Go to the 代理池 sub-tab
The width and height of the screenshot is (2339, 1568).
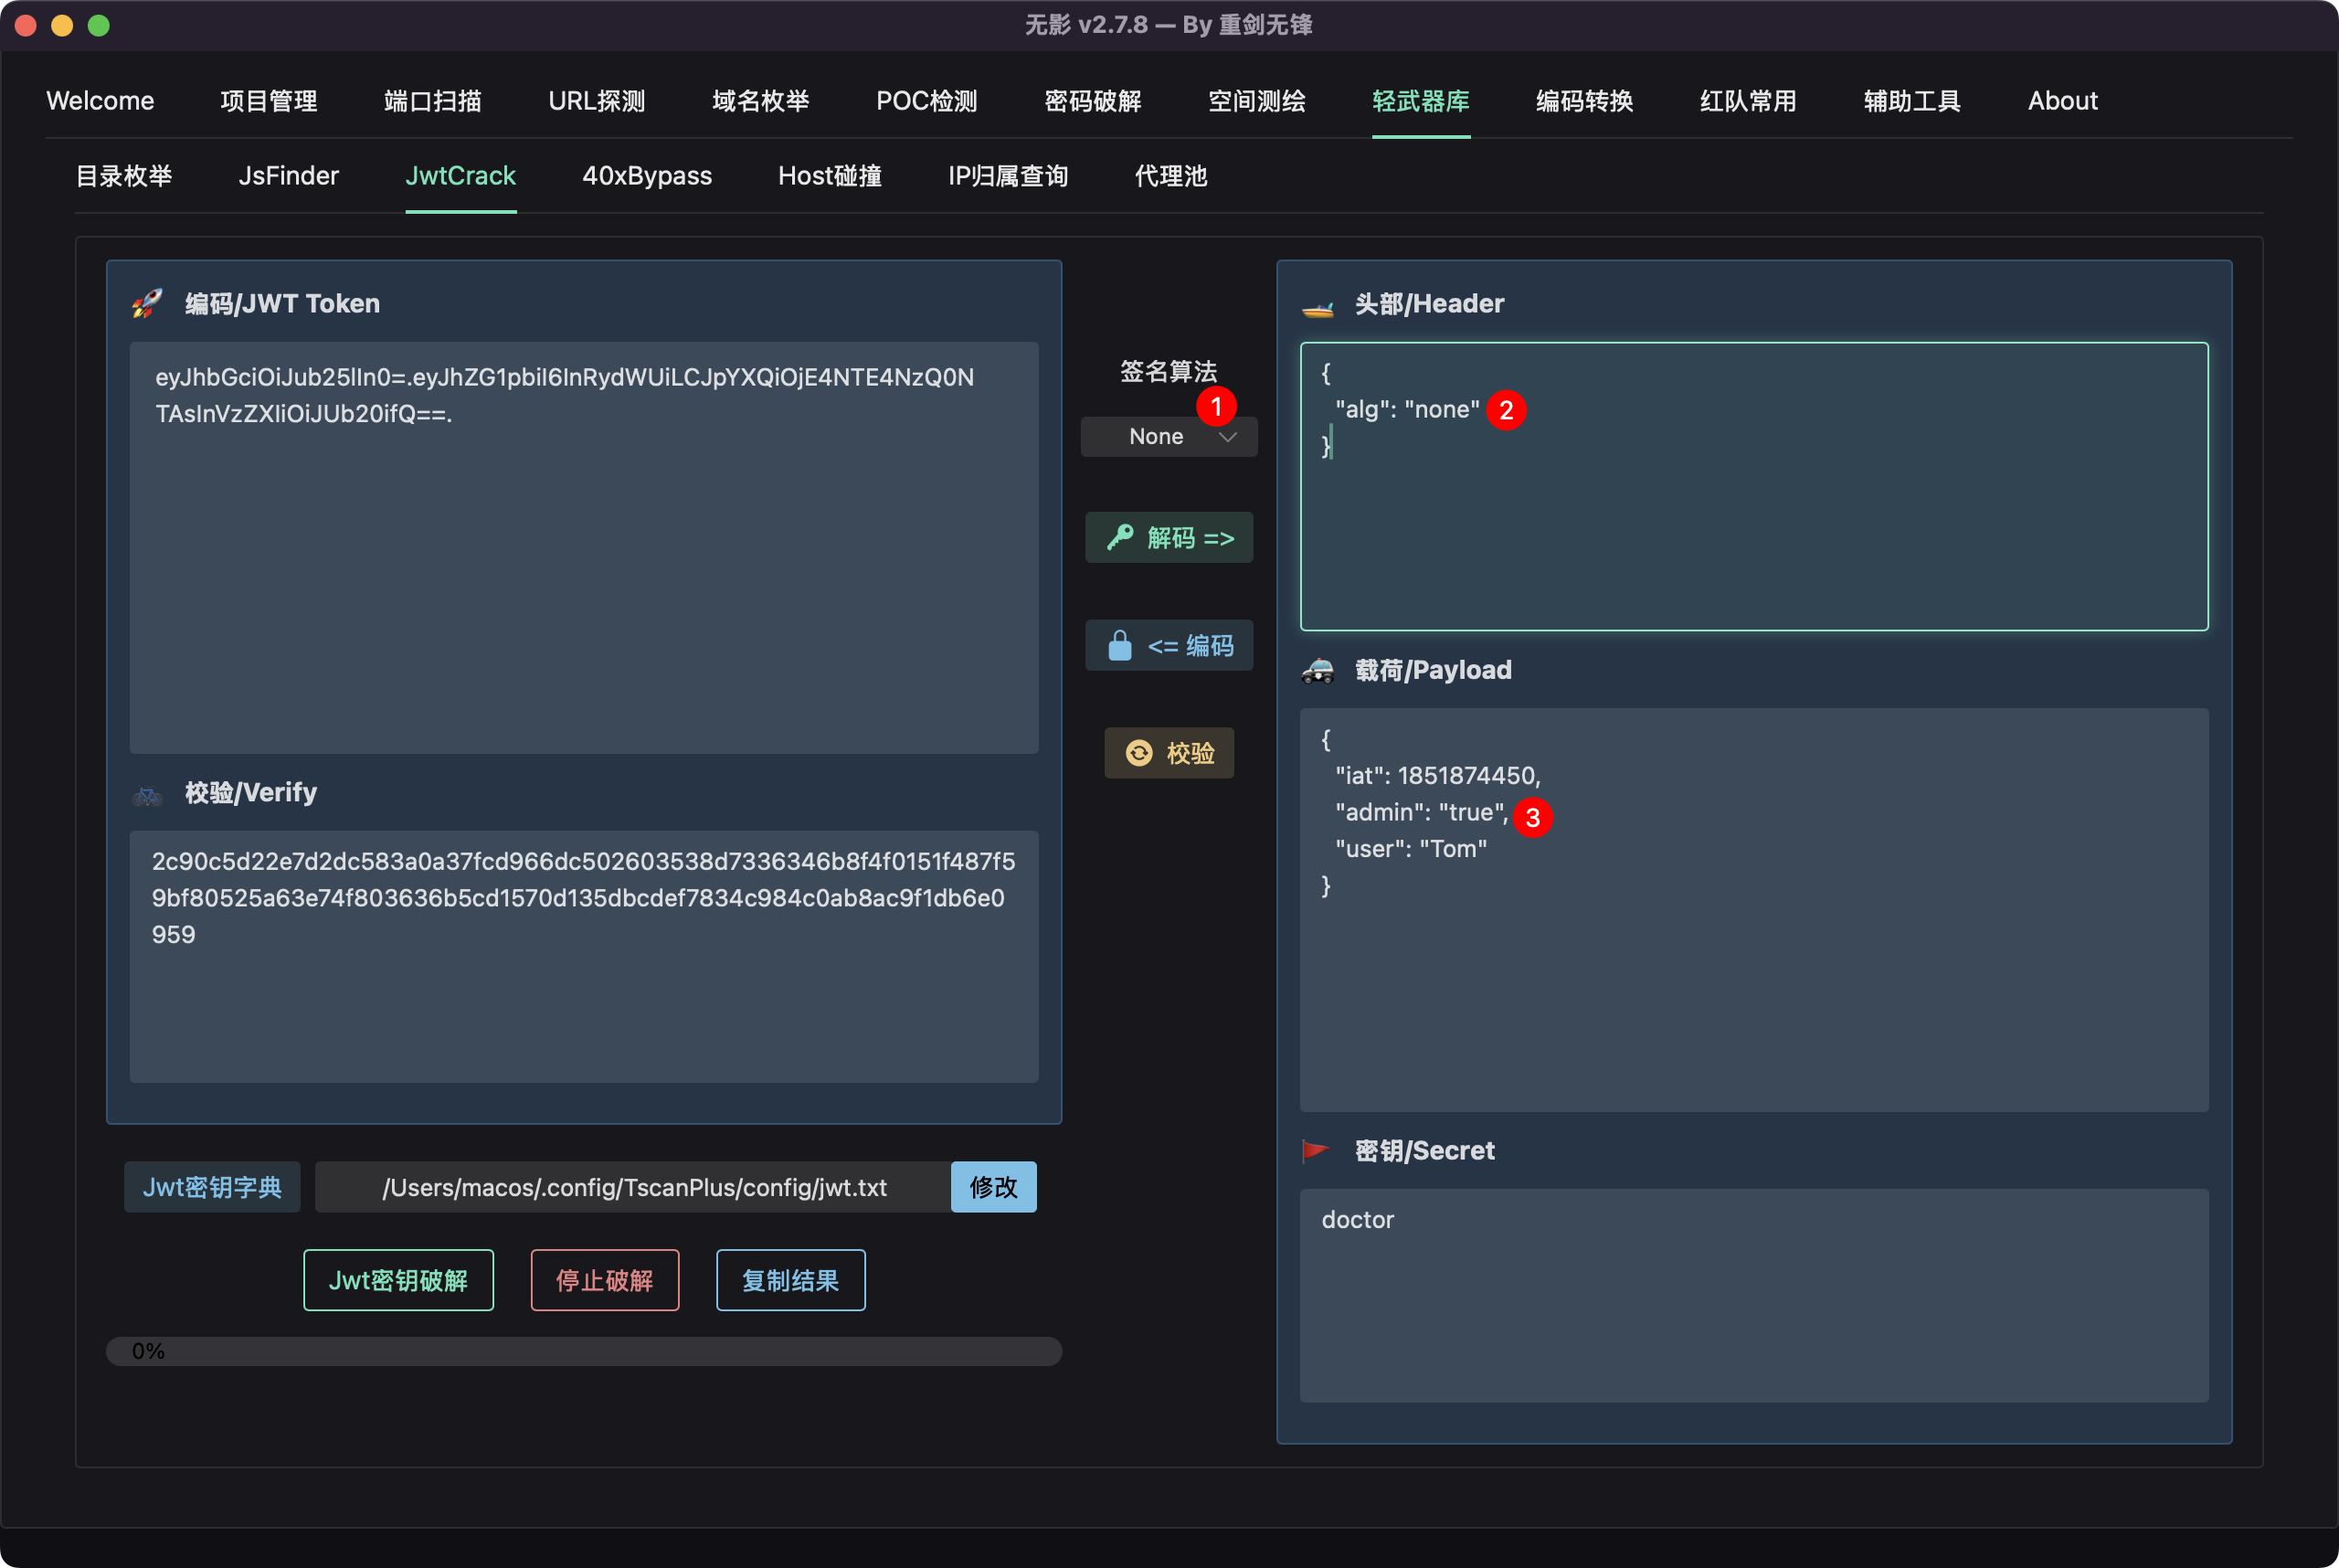click(x=1171, y=176)
